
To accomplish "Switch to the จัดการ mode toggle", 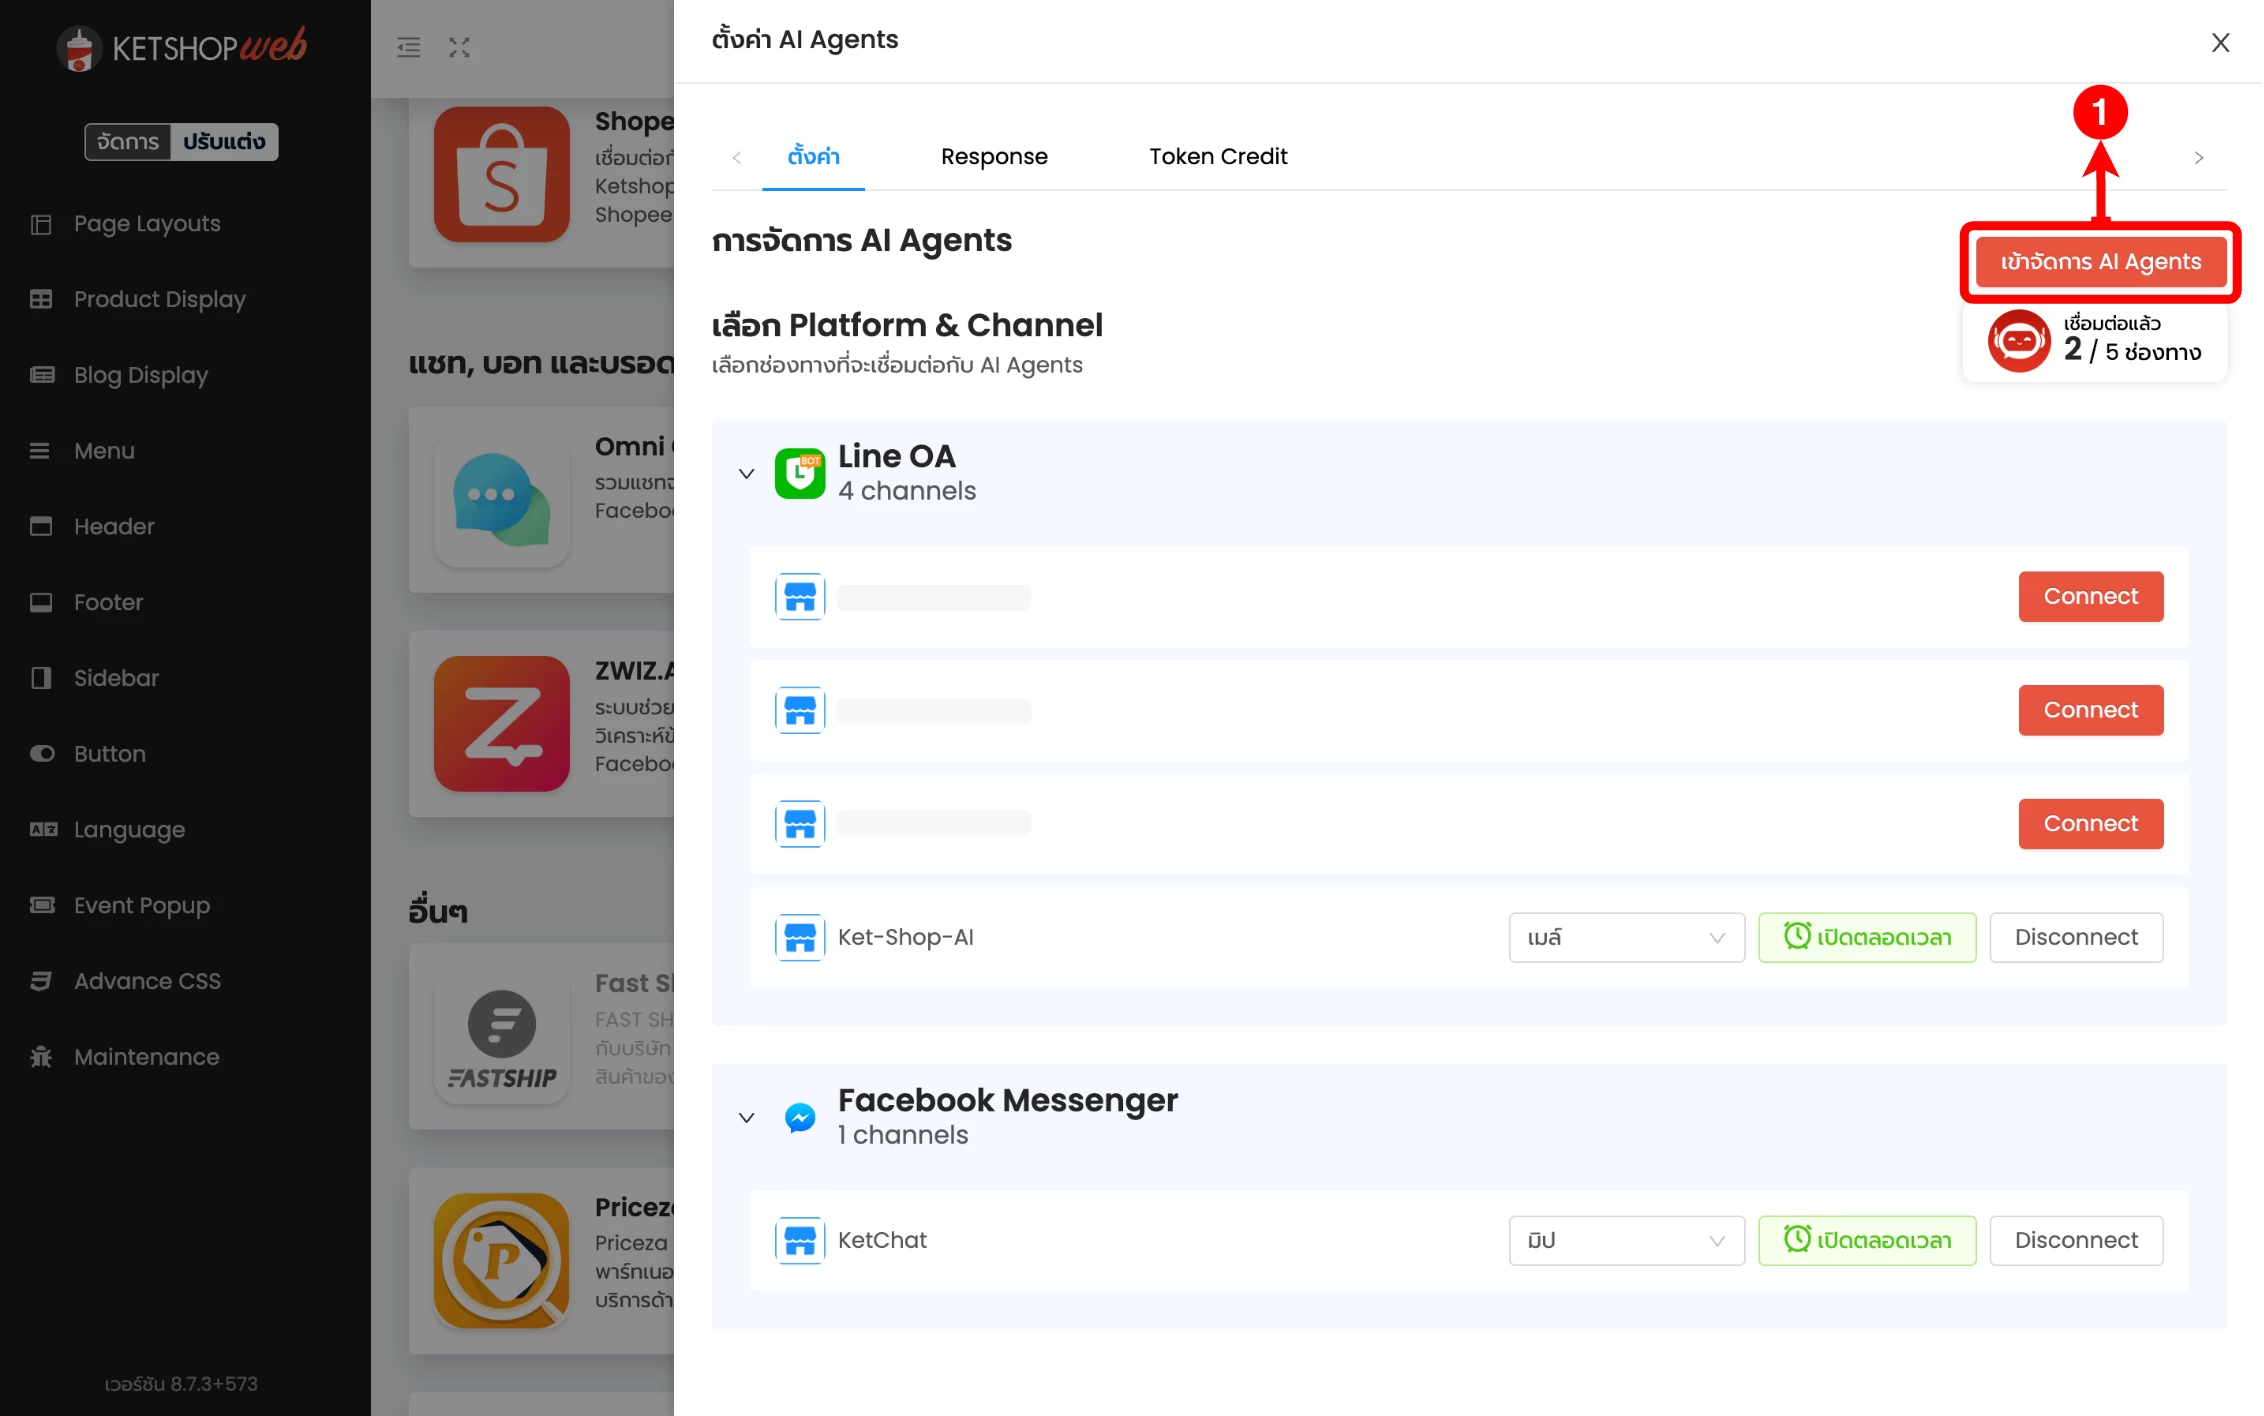I will tap(128, 141).
